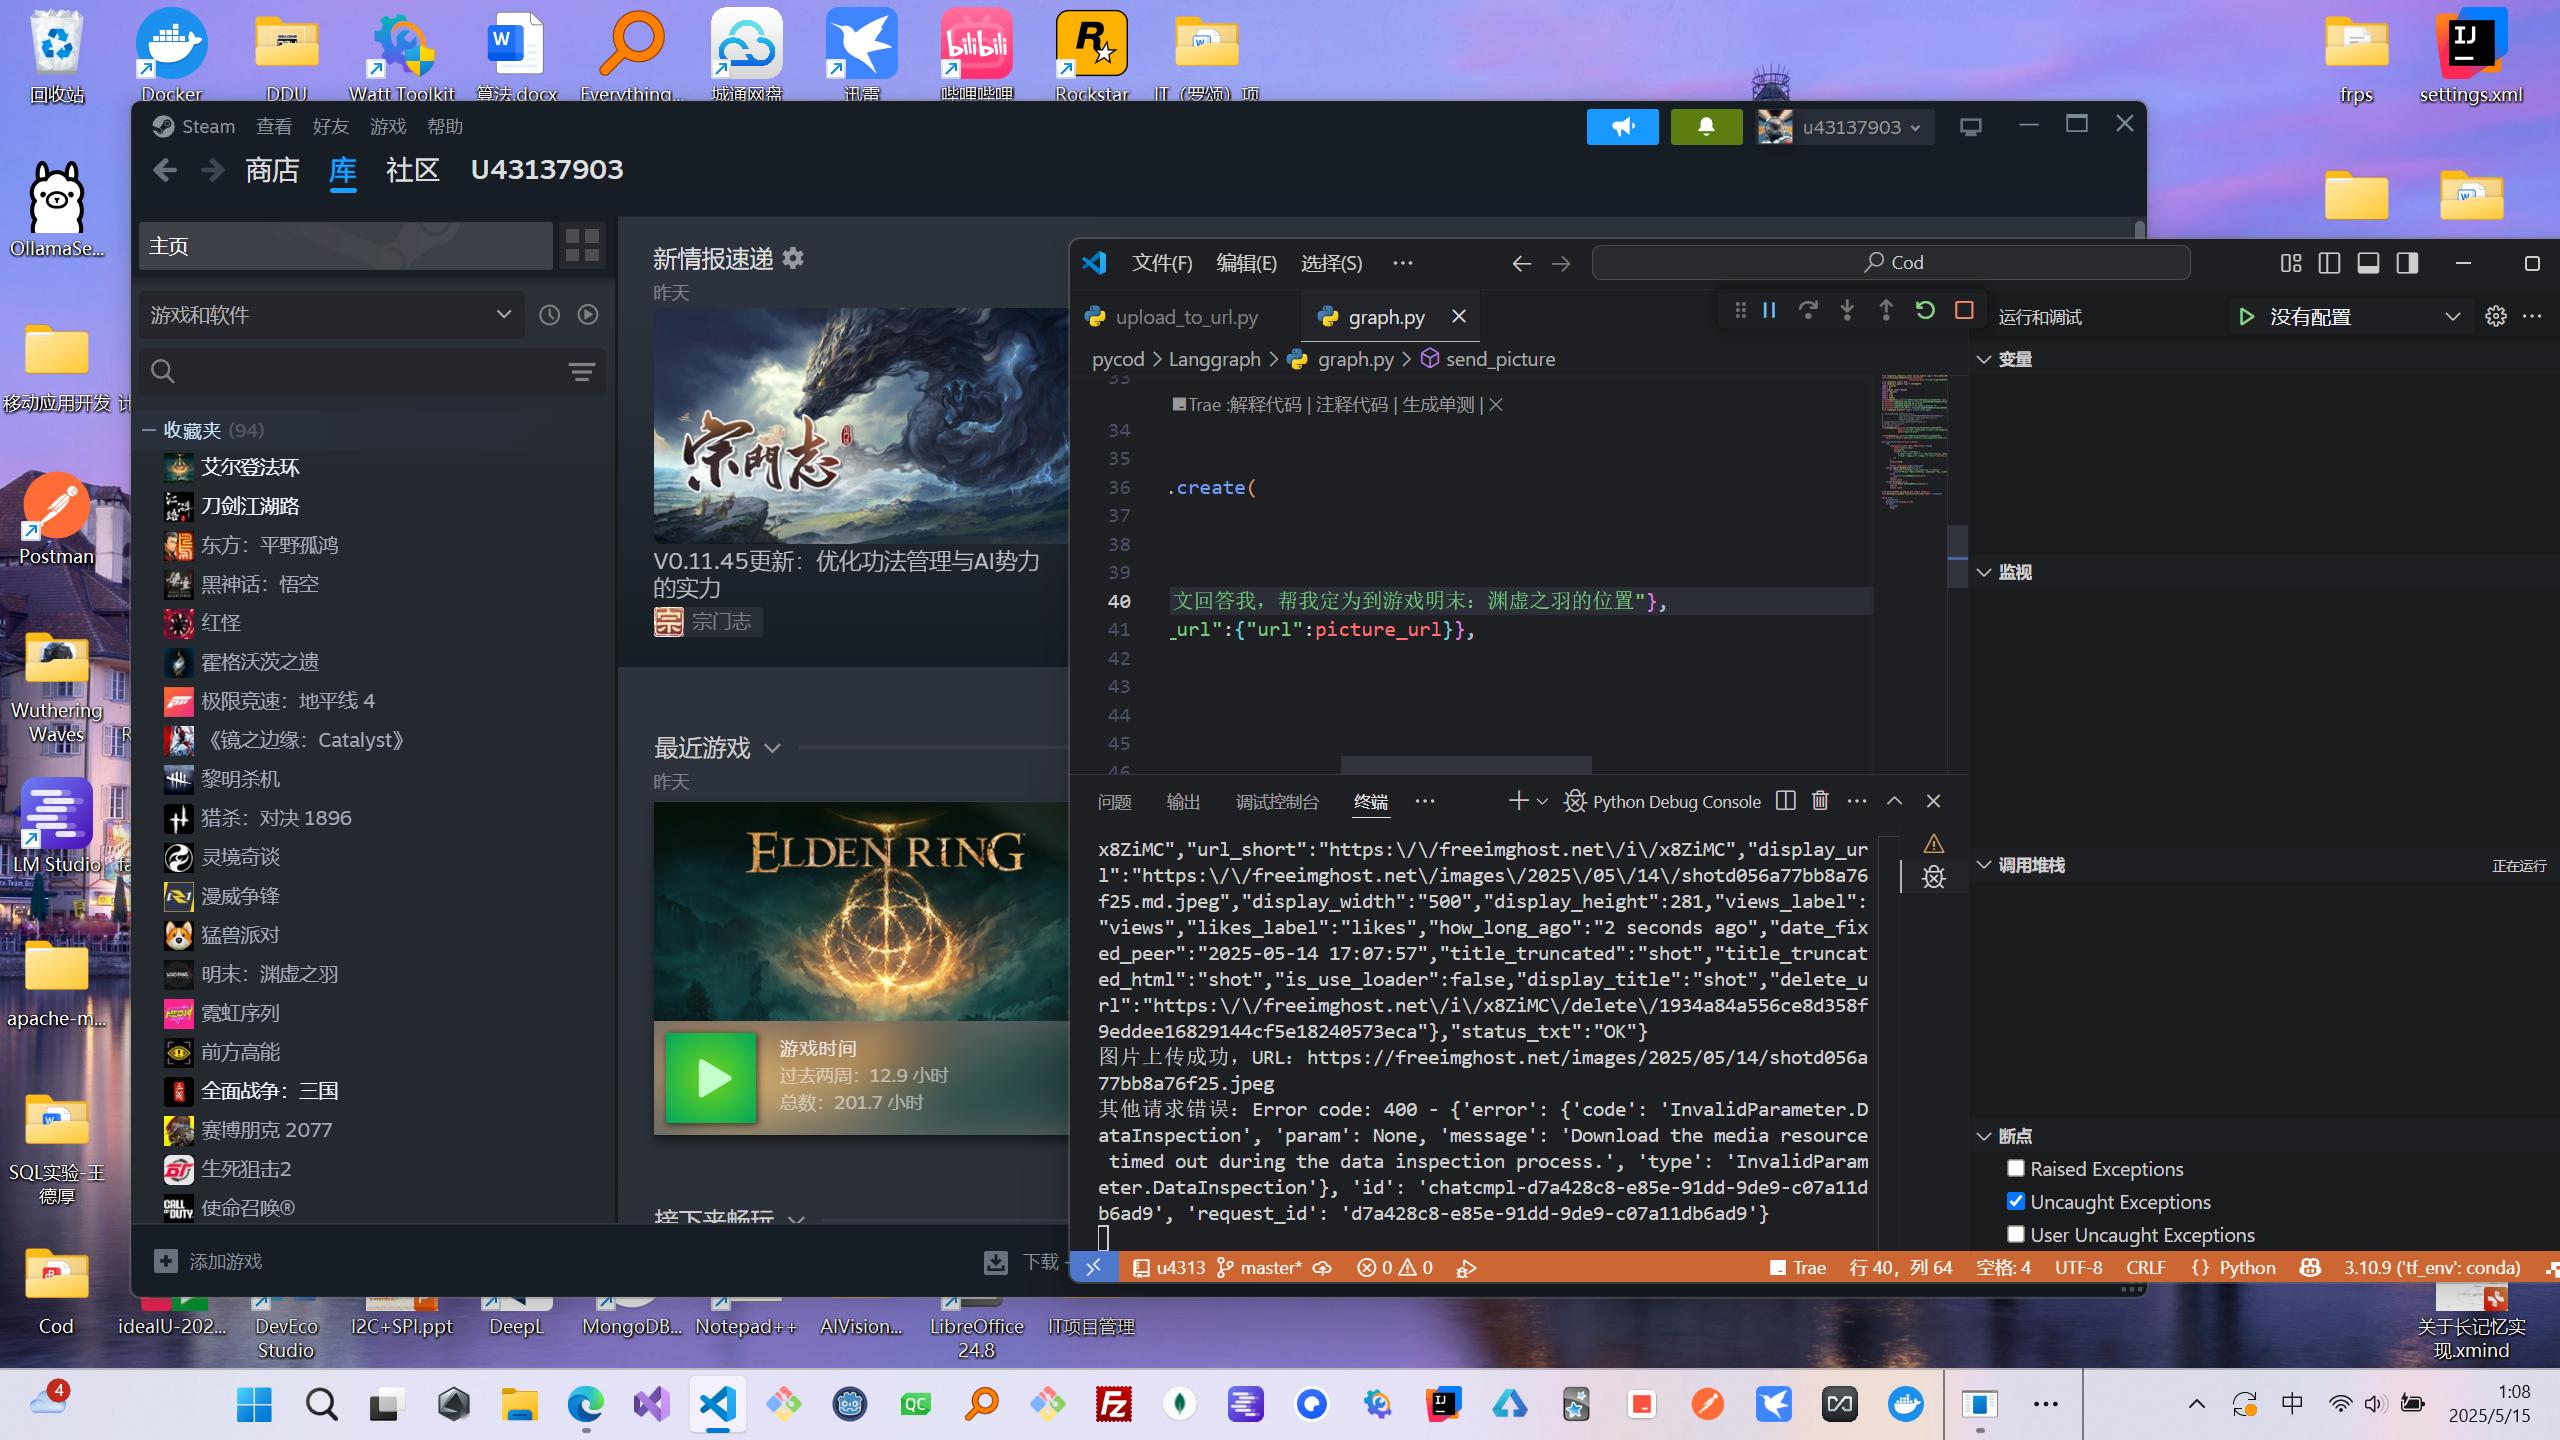
Task: Stop the debugging session
Action: [1964, 311]
